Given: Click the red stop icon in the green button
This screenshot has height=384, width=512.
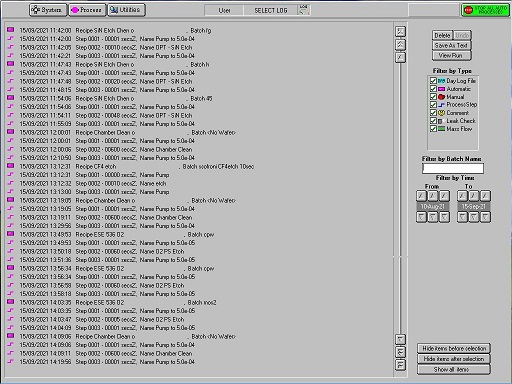Looking at the screenshot, I should [x=469, y=10].
